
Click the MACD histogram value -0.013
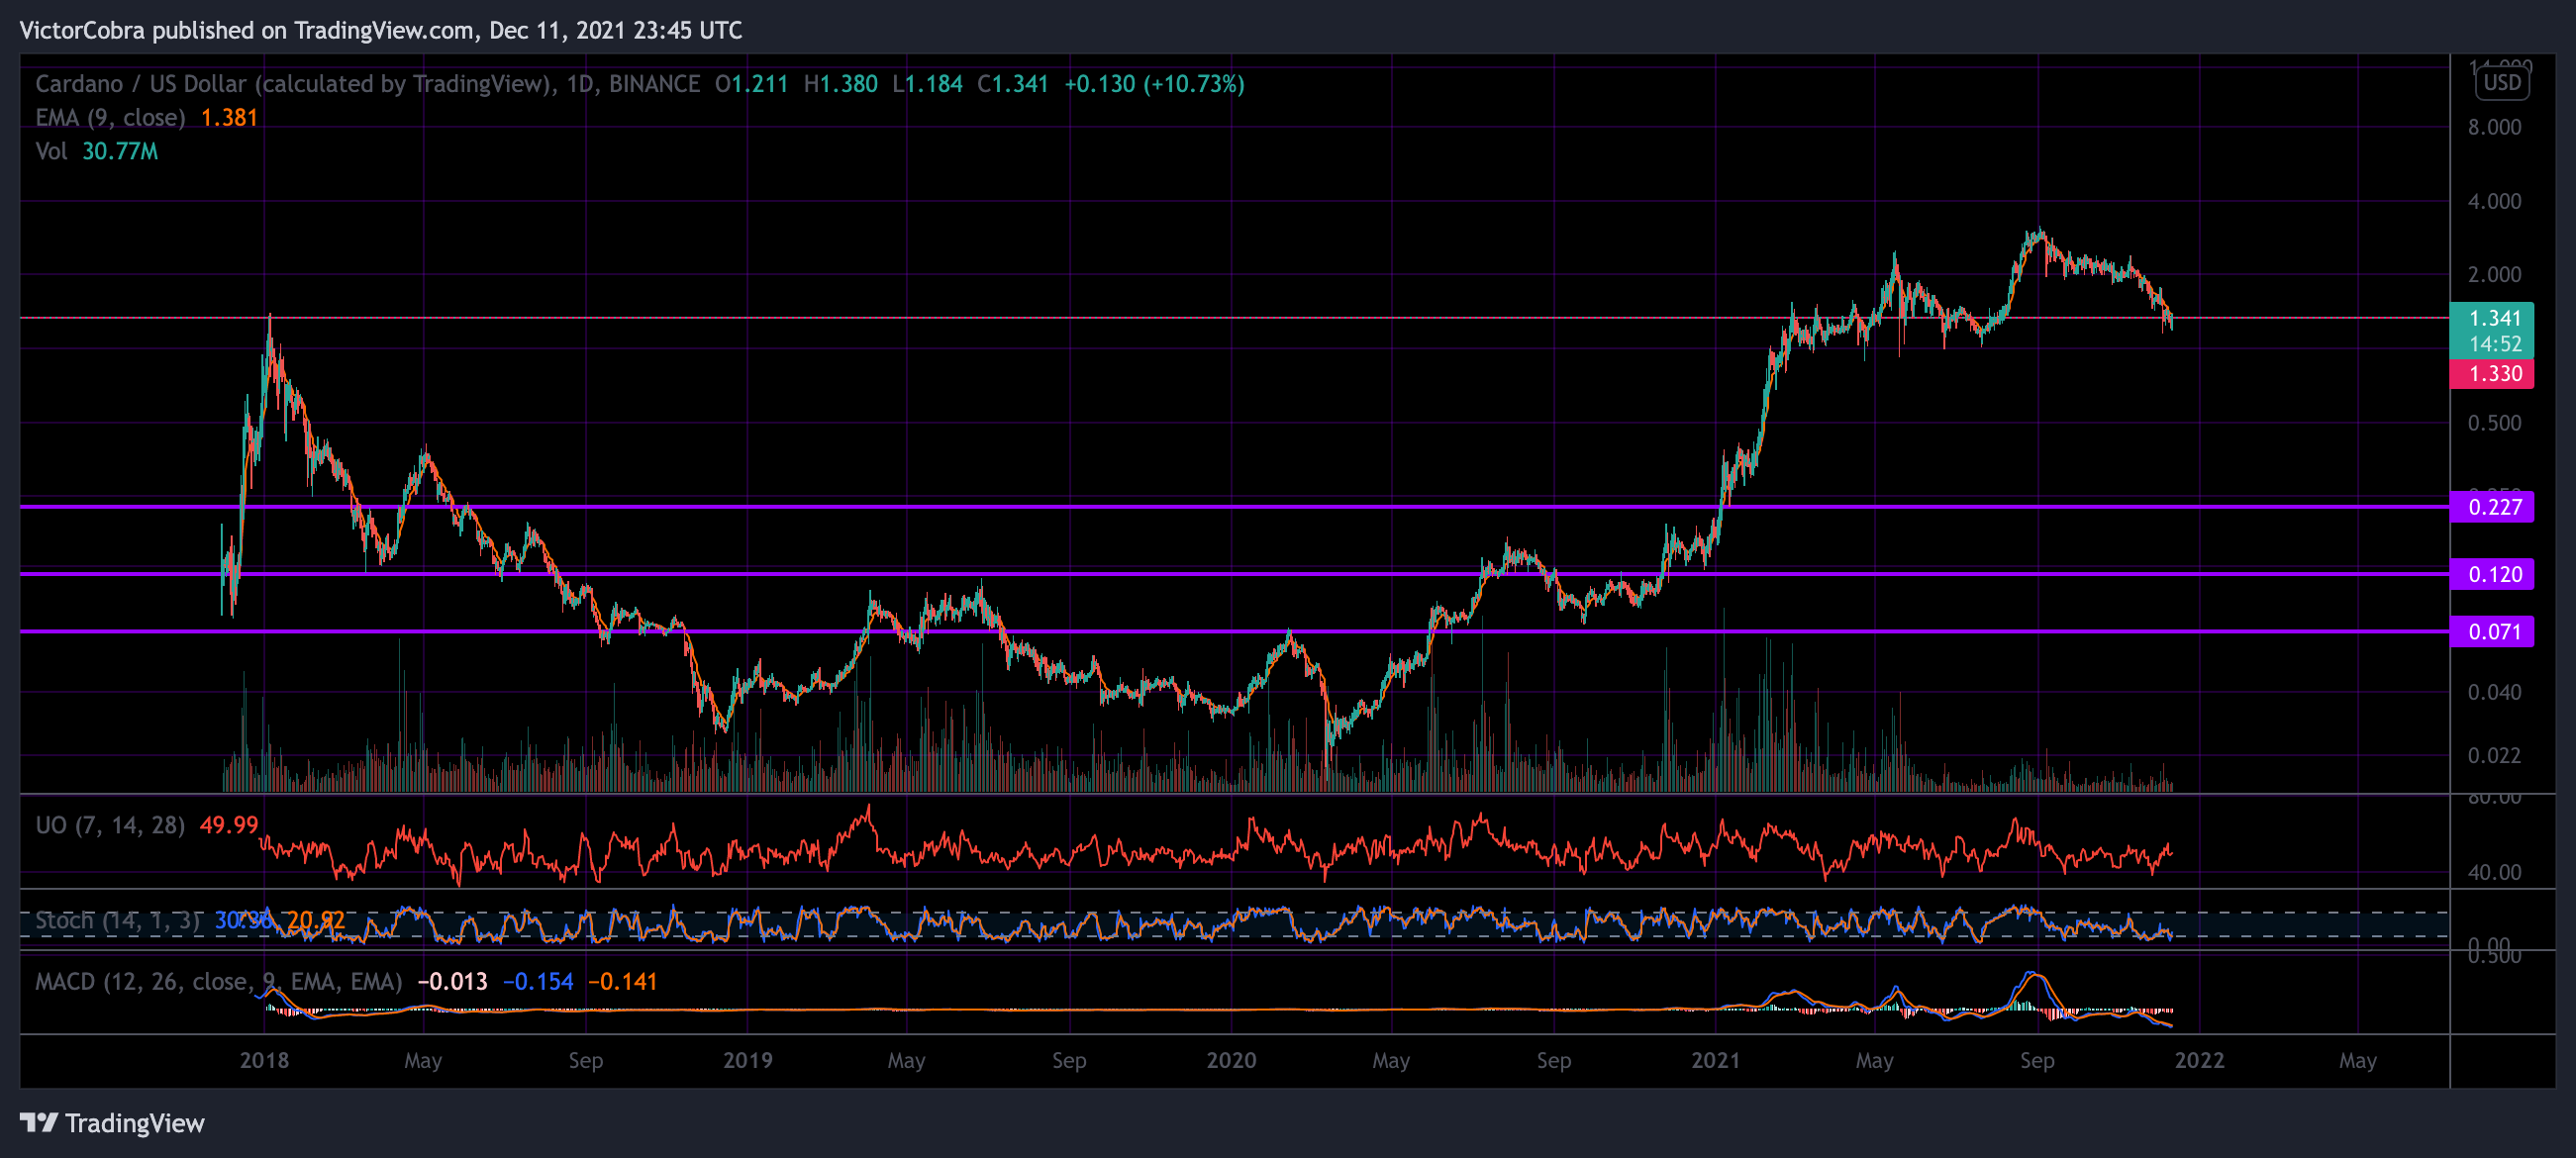coord(452,981)
